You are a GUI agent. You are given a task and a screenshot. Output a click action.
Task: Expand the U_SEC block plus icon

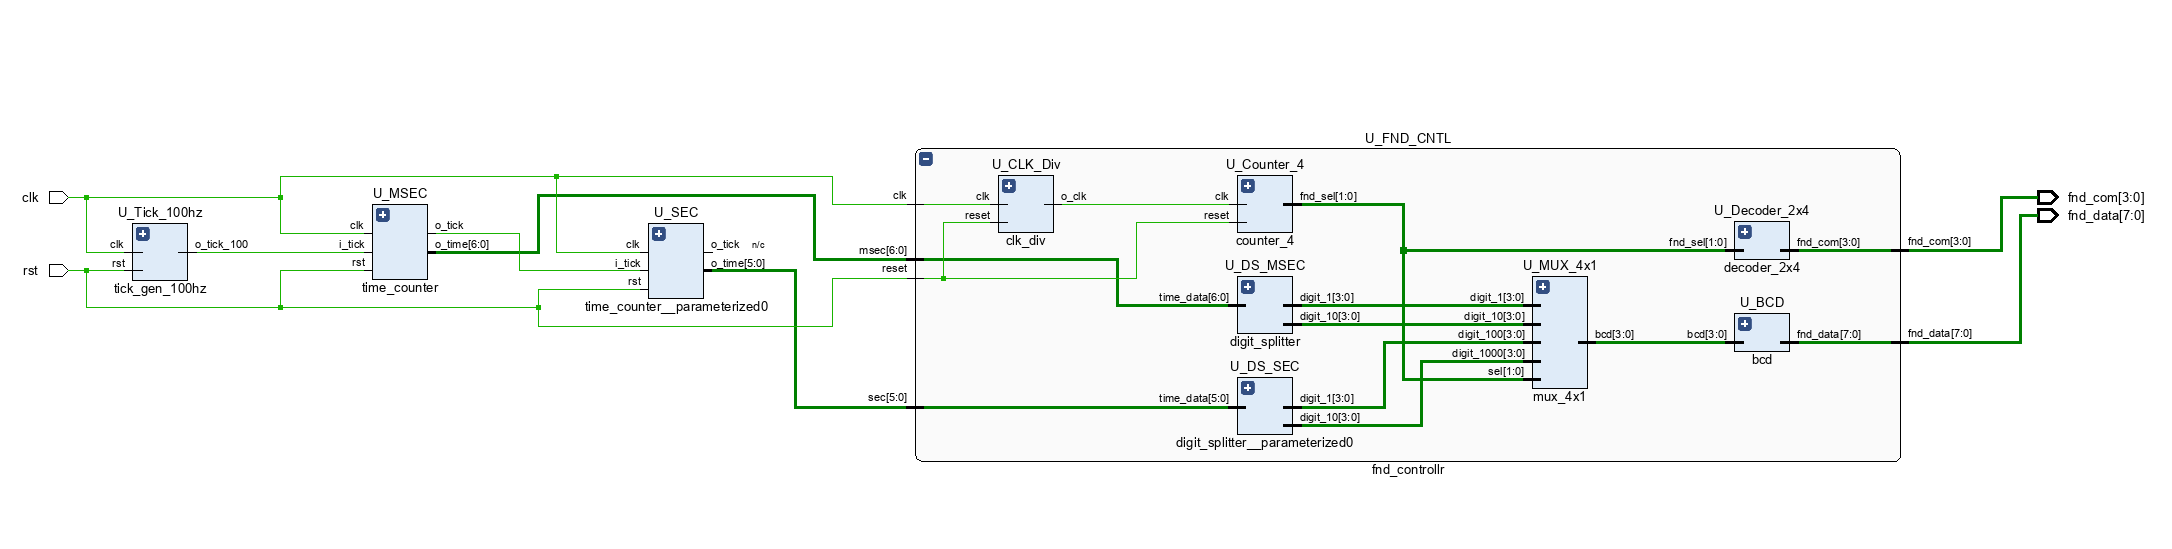click(659, 234)
